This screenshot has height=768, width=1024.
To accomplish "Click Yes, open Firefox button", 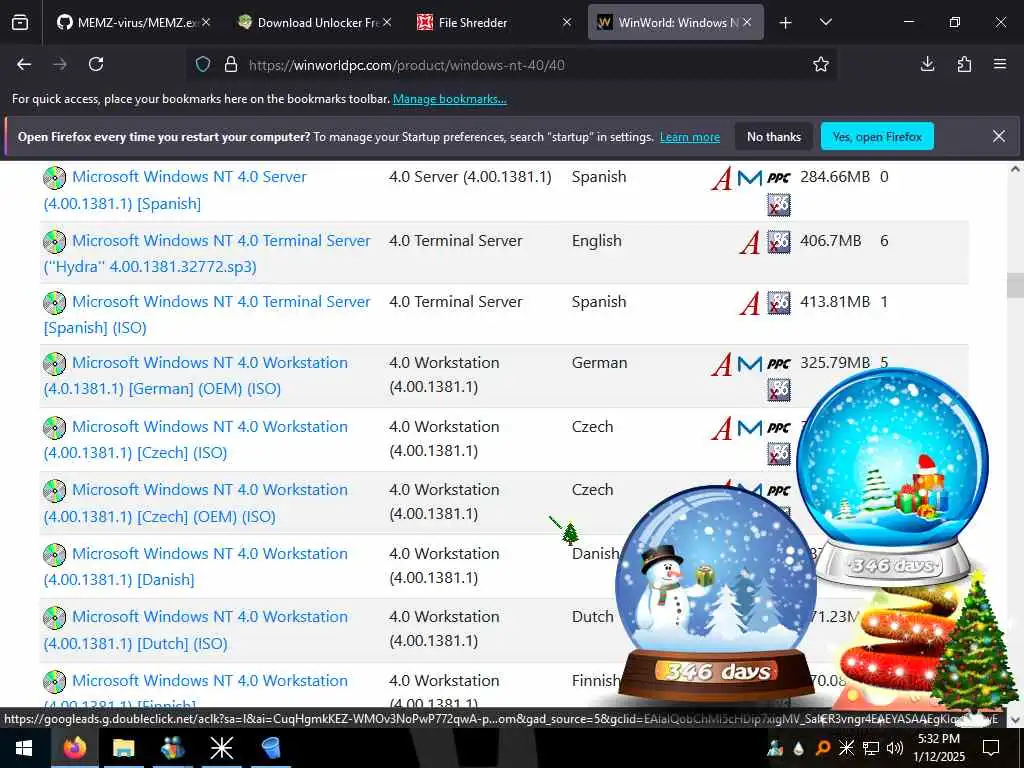I will (x=877, y=136).
